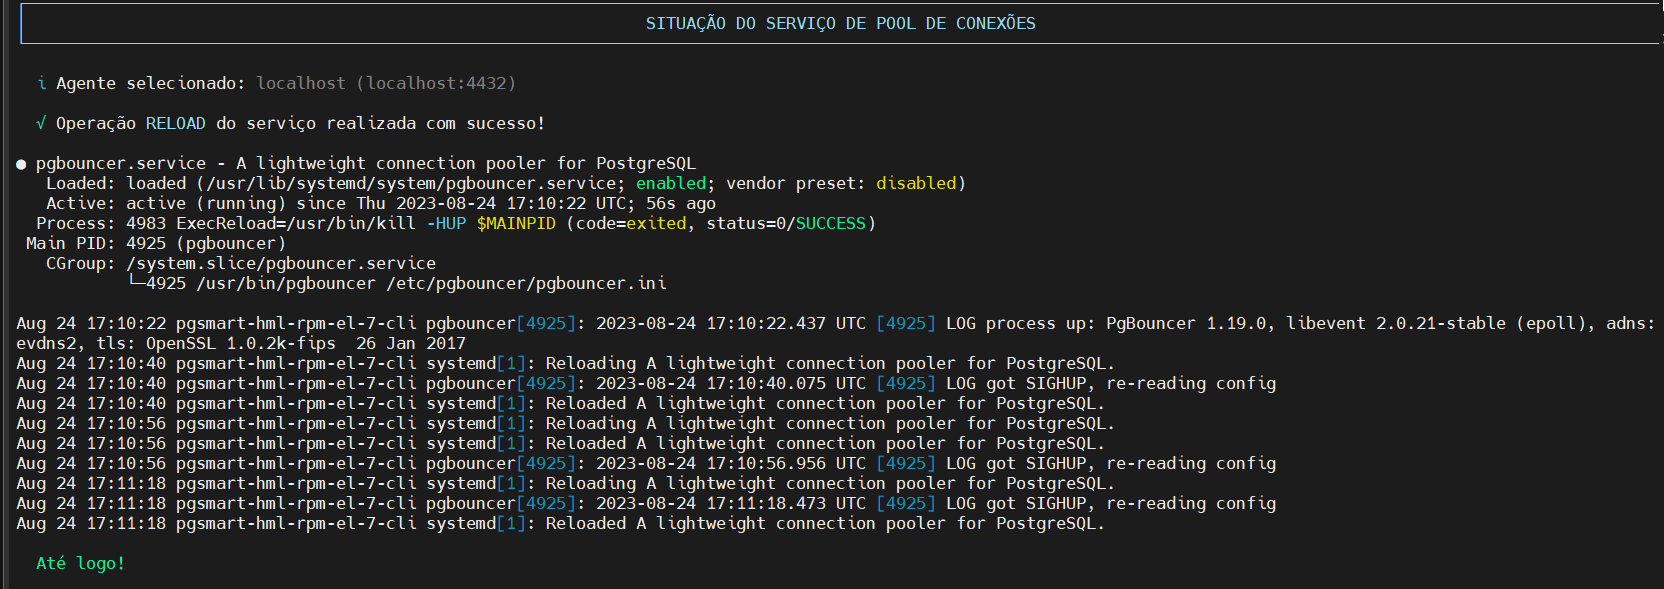Click the green SUCCESS status word

(x=831, y=223)
